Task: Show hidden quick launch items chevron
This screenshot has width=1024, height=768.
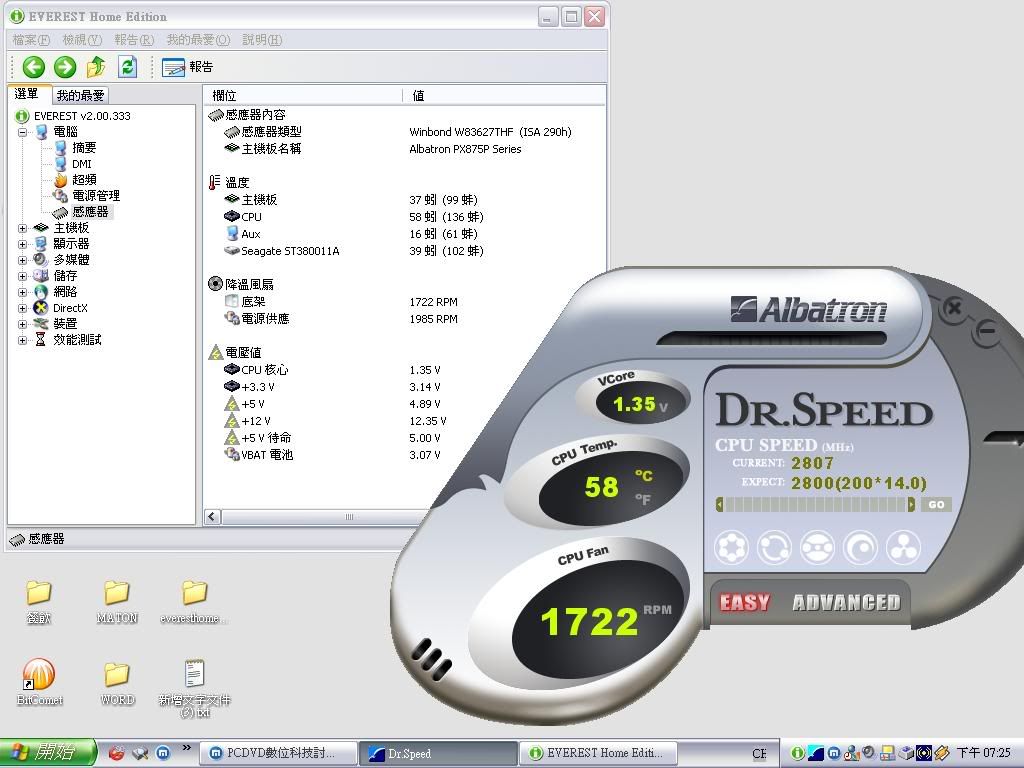Action: point(187,748)
